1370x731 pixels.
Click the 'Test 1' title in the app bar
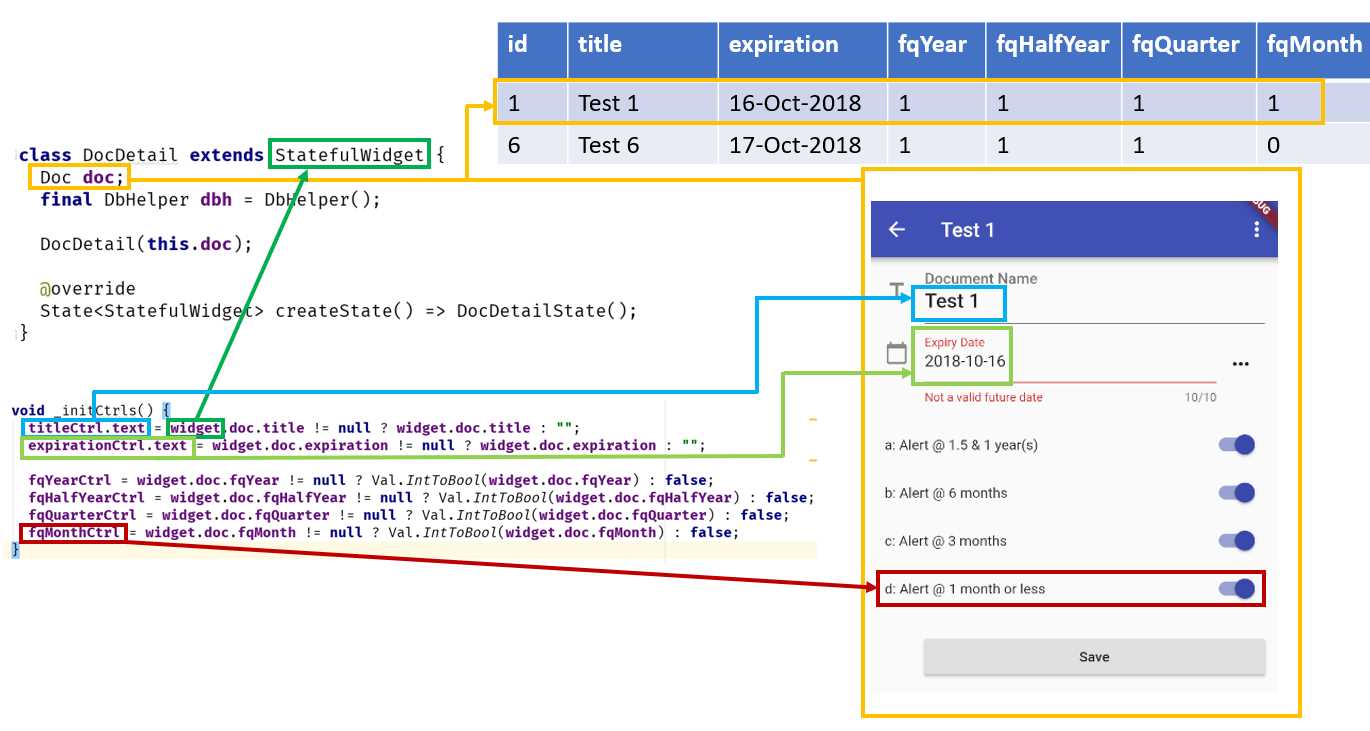(x=968, y=229)
